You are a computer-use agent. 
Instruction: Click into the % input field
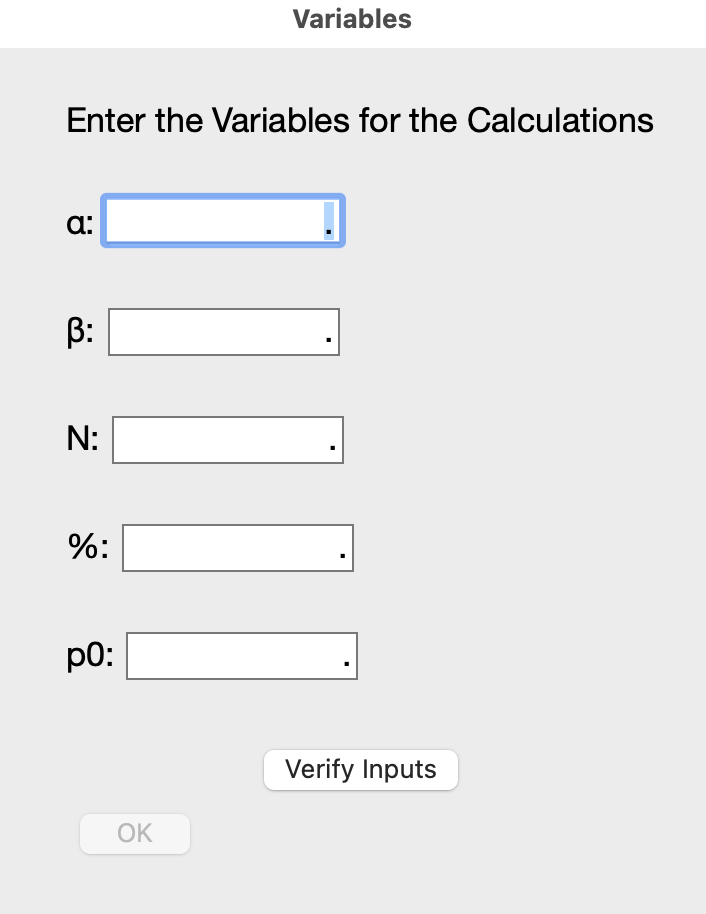tap(229, 548)
